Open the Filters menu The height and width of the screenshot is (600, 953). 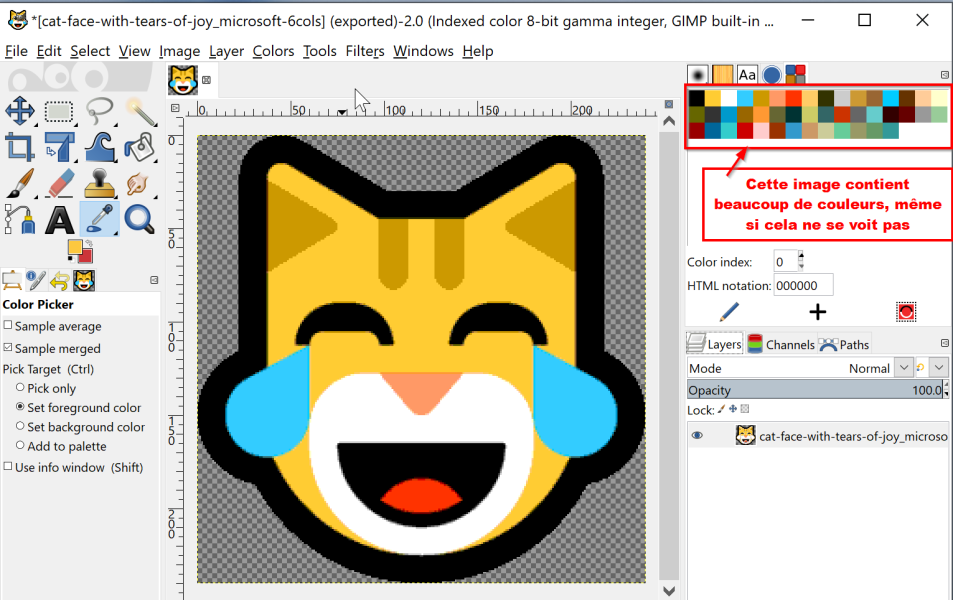[365, 51]
